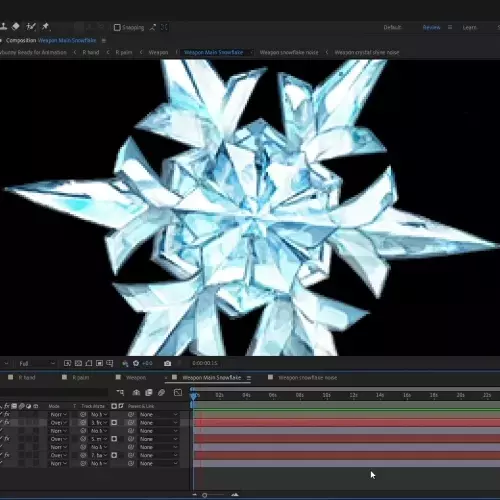The image size is (500, 500).
Task: Click the timeline zoom in mountain icon
Action: coord(235,495)
